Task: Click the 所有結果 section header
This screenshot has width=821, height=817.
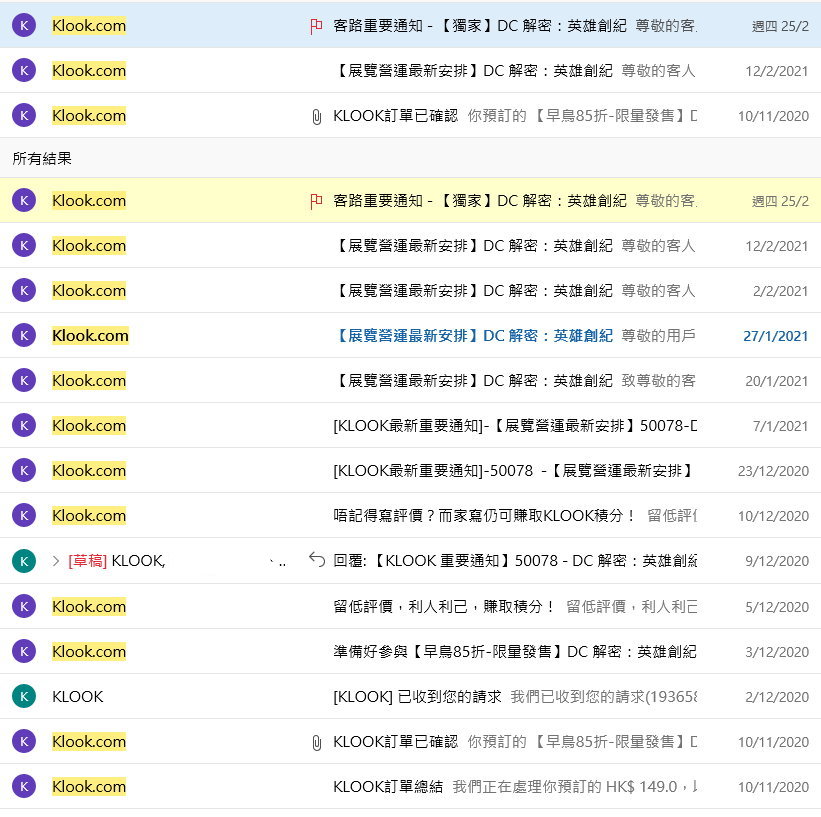Action: (x=42, y=159)
